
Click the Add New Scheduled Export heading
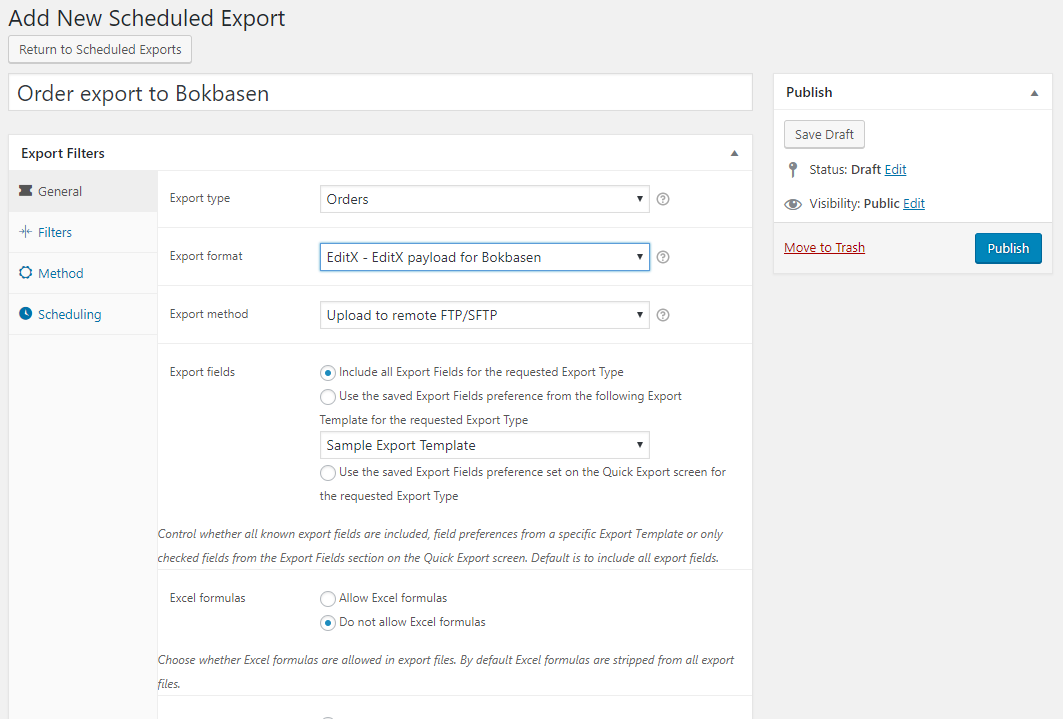click(x=147, y=18)
